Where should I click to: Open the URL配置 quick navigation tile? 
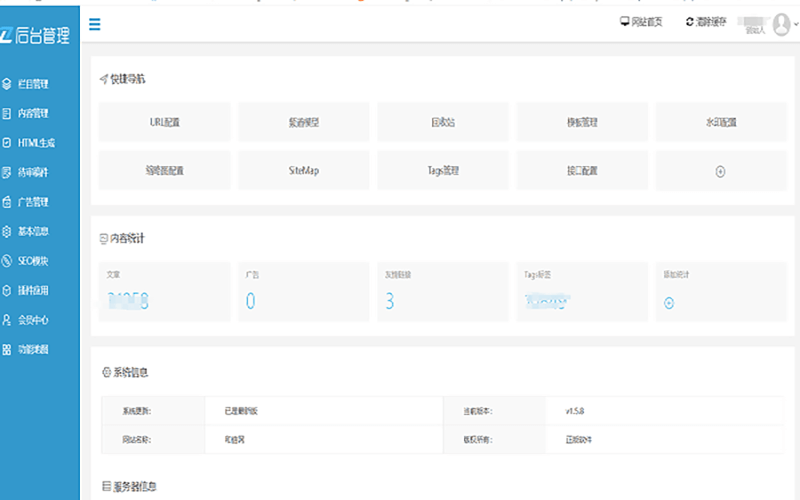pos(164,122)
